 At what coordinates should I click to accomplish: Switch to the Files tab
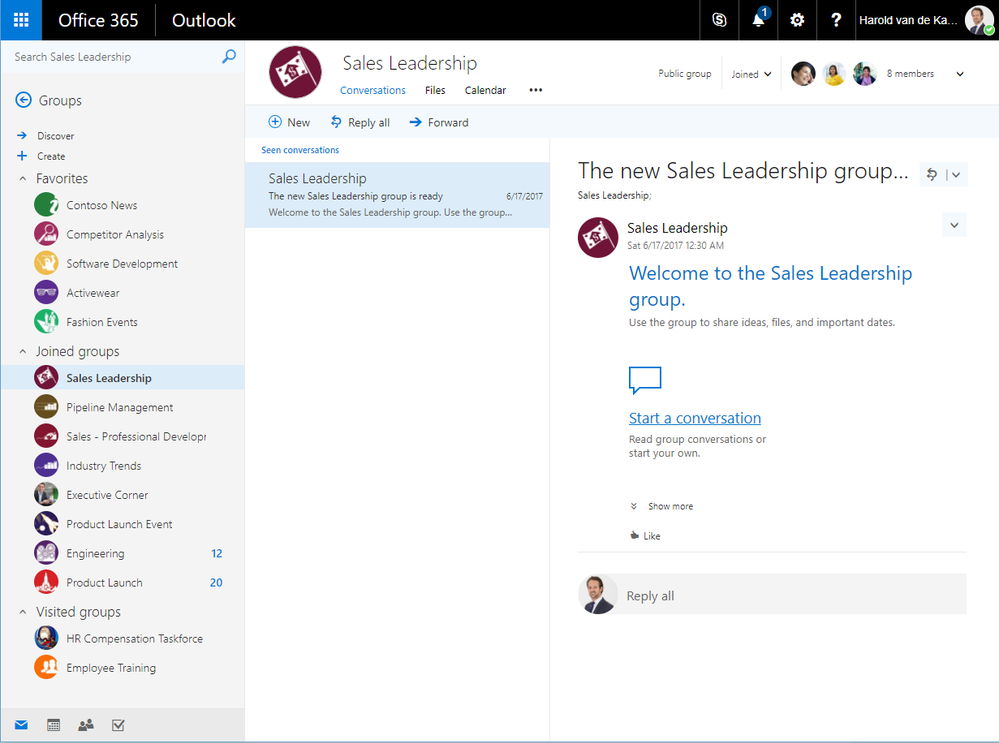click(435, 90)
